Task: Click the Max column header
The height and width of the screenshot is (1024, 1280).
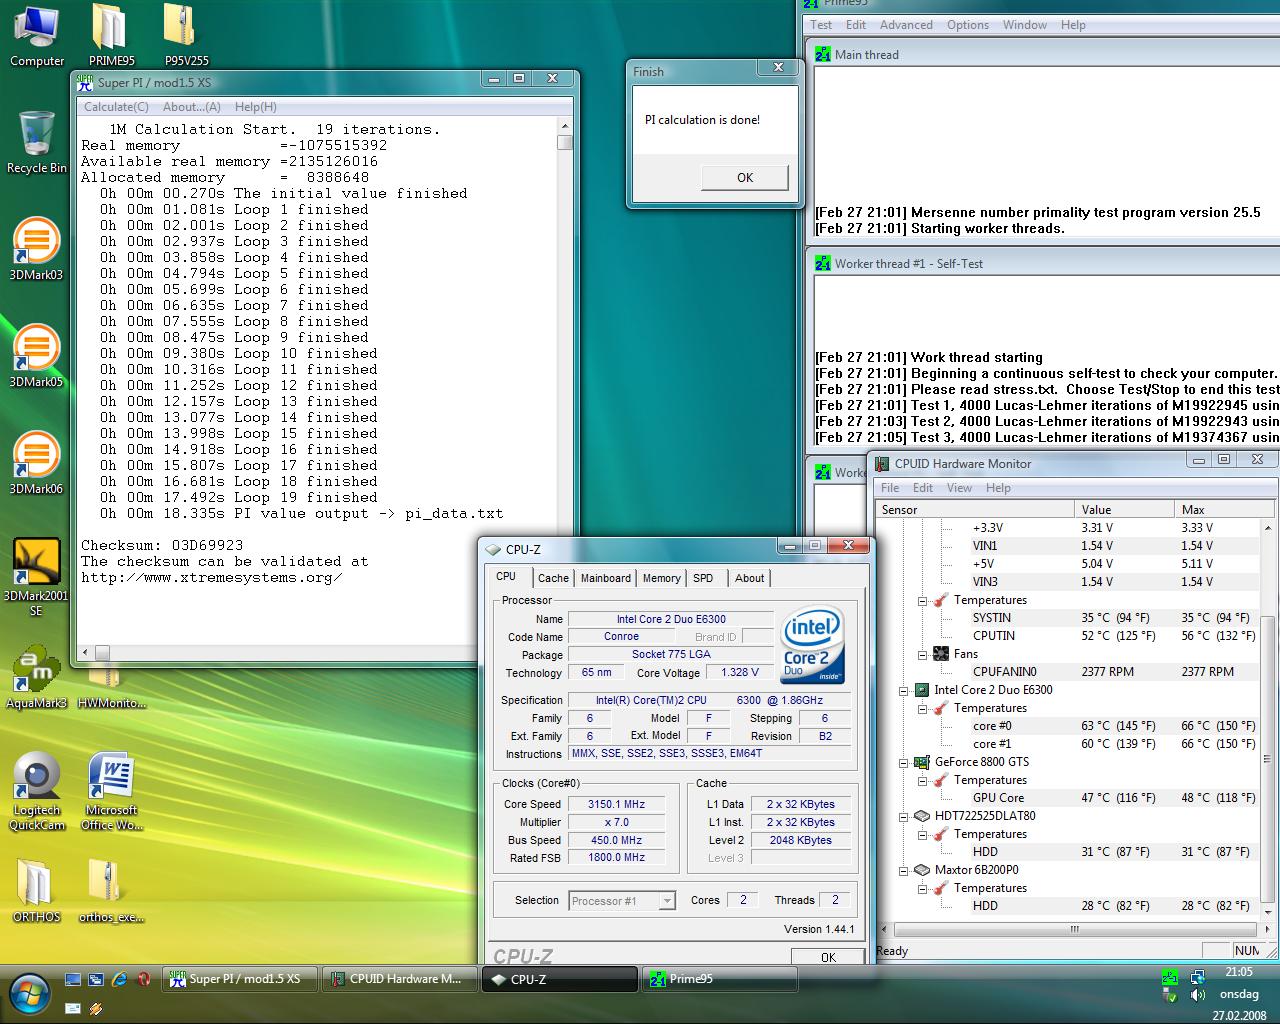Action: [x=1217, y=509]
